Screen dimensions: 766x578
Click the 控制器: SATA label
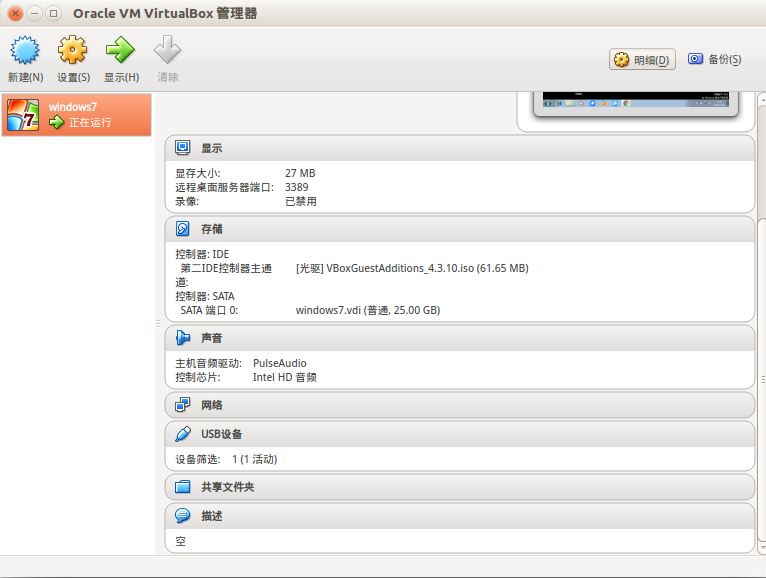(205, 296)
